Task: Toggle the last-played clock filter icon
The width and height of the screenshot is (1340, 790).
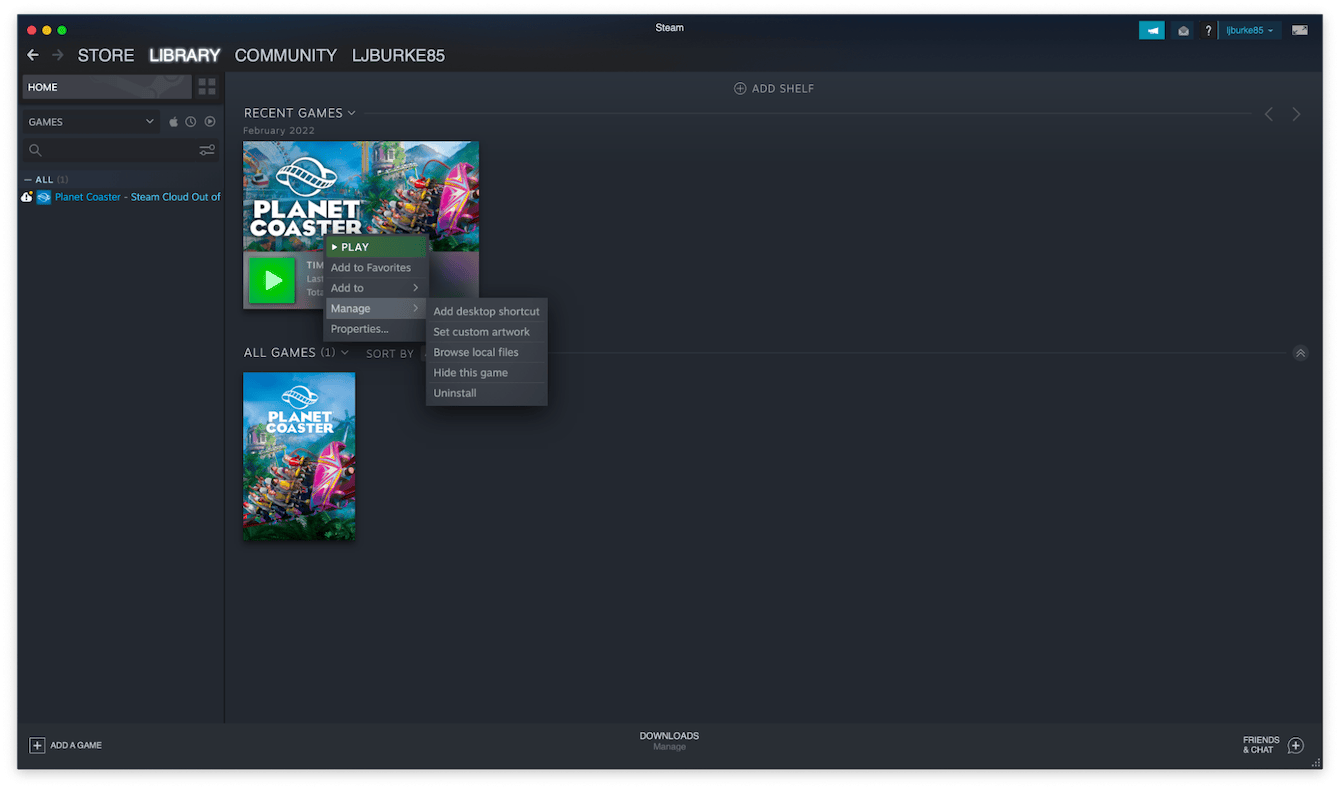Action: coord(190,121)
